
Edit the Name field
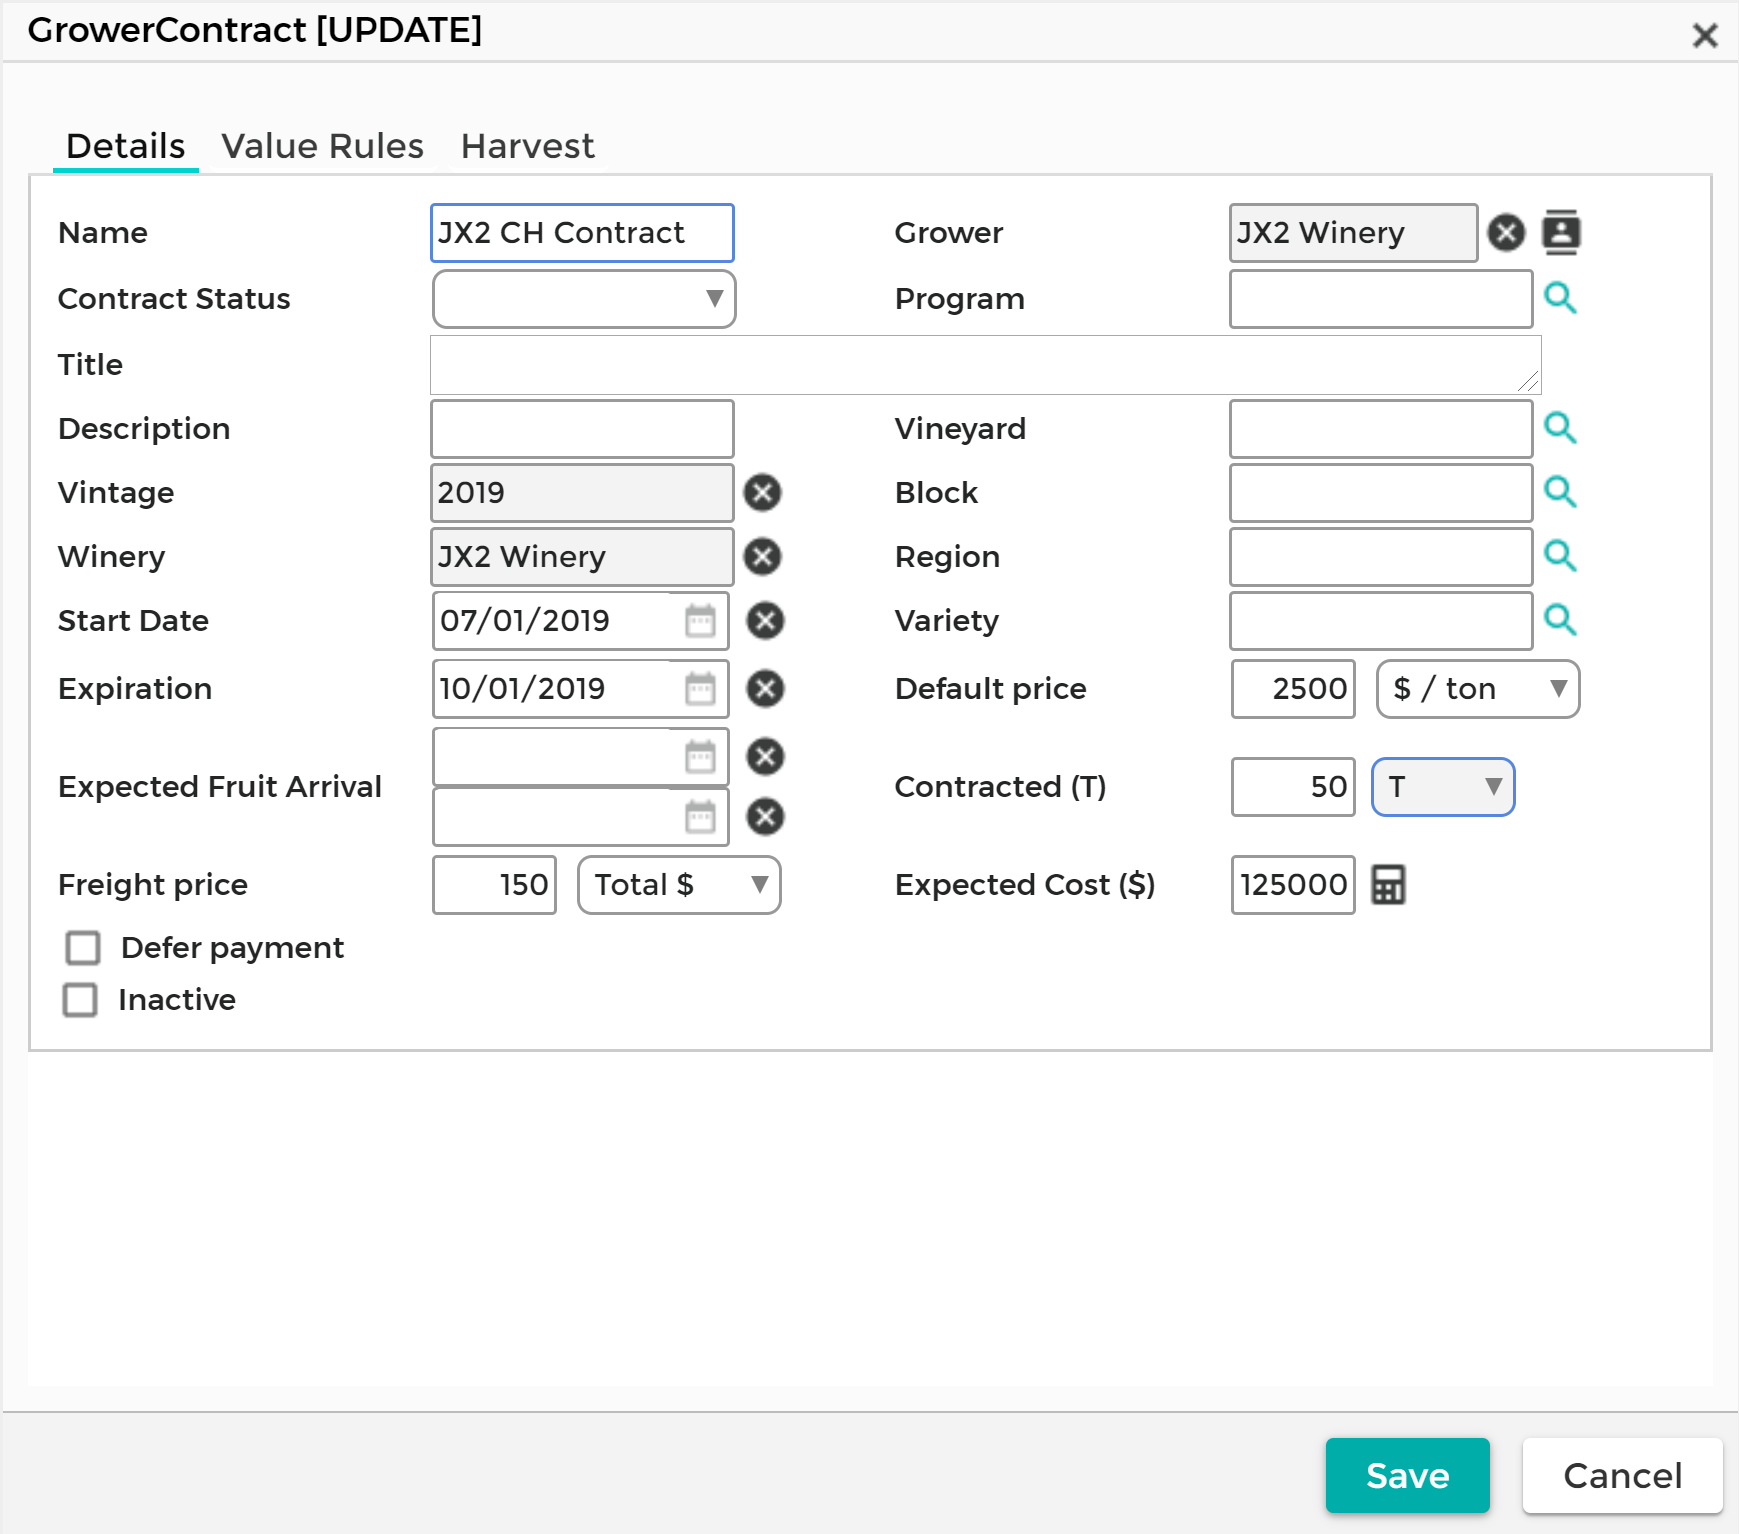coord(582,233)
